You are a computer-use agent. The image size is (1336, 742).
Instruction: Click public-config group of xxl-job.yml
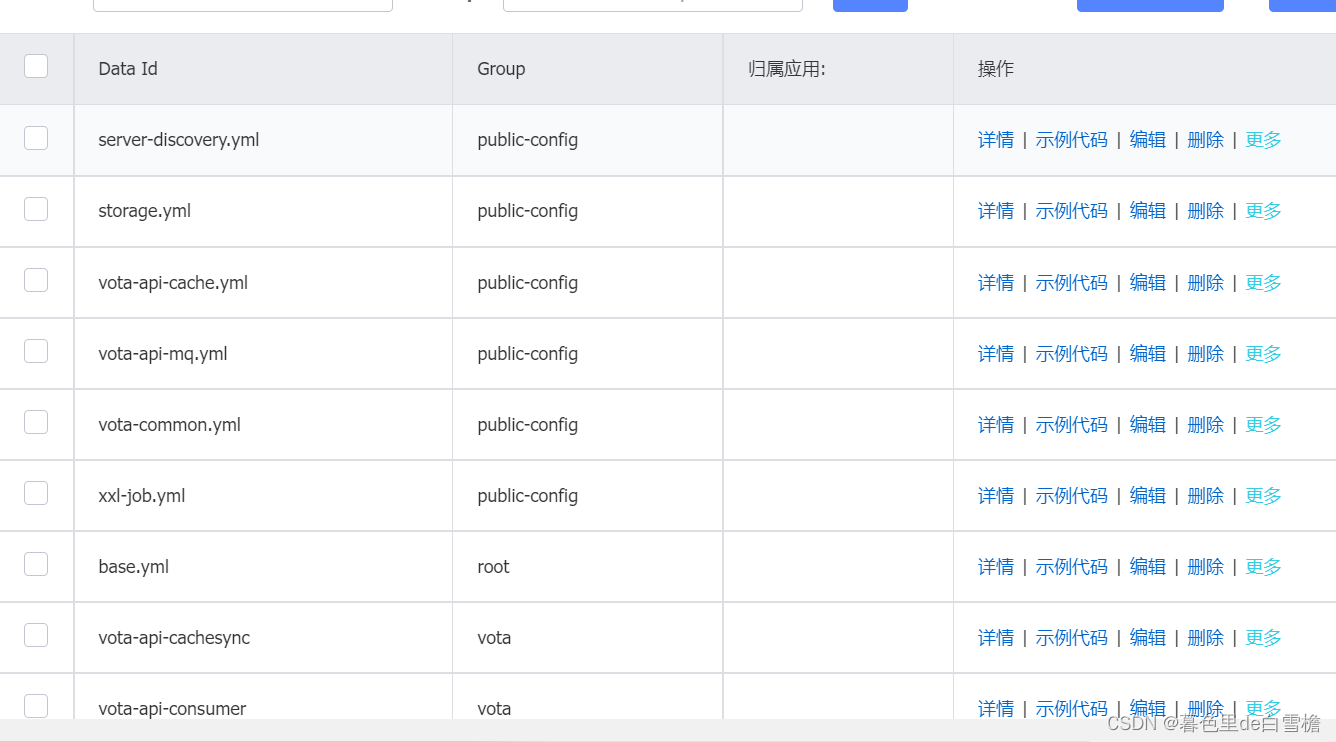pyautogui.click(x=528, y=496)
